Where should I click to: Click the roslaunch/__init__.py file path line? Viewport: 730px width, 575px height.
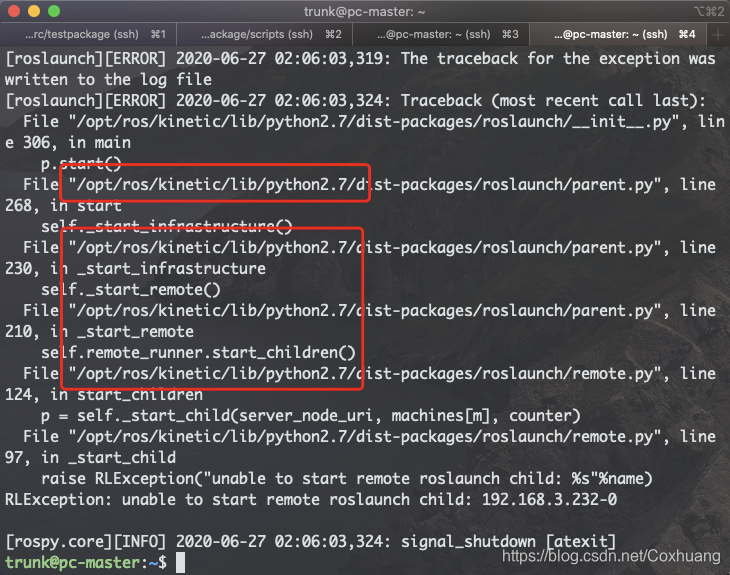click(374, 122)
